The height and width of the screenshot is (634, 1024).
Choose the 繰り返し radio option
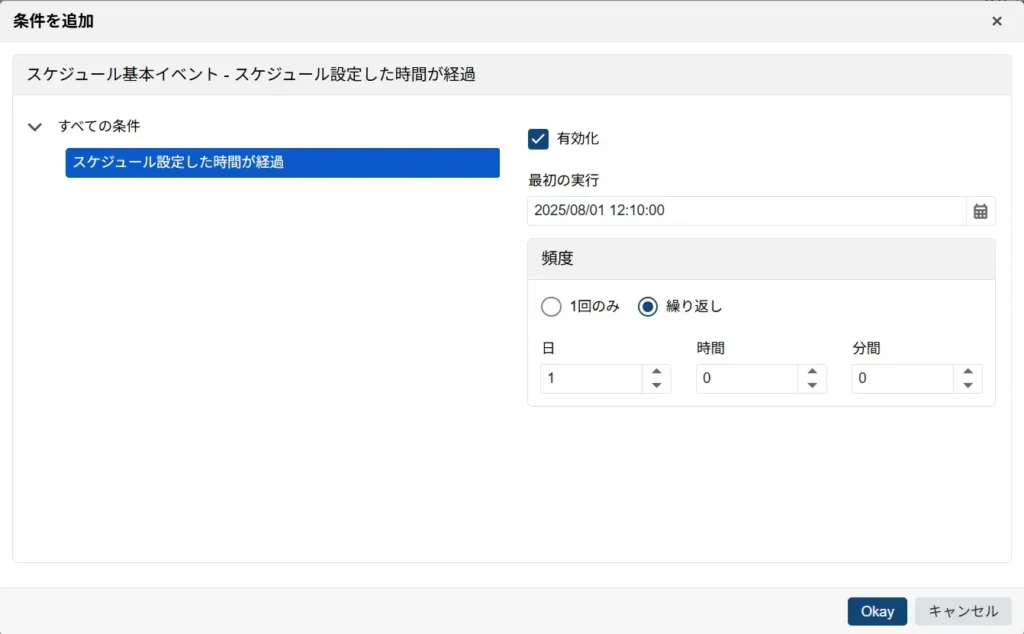(648, 307)
